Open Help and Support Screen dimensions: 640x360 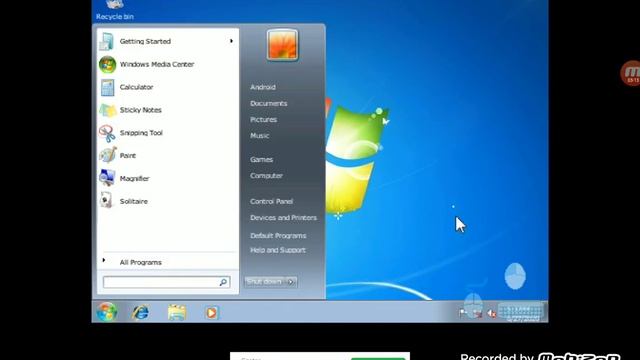(x=278, y=250)
